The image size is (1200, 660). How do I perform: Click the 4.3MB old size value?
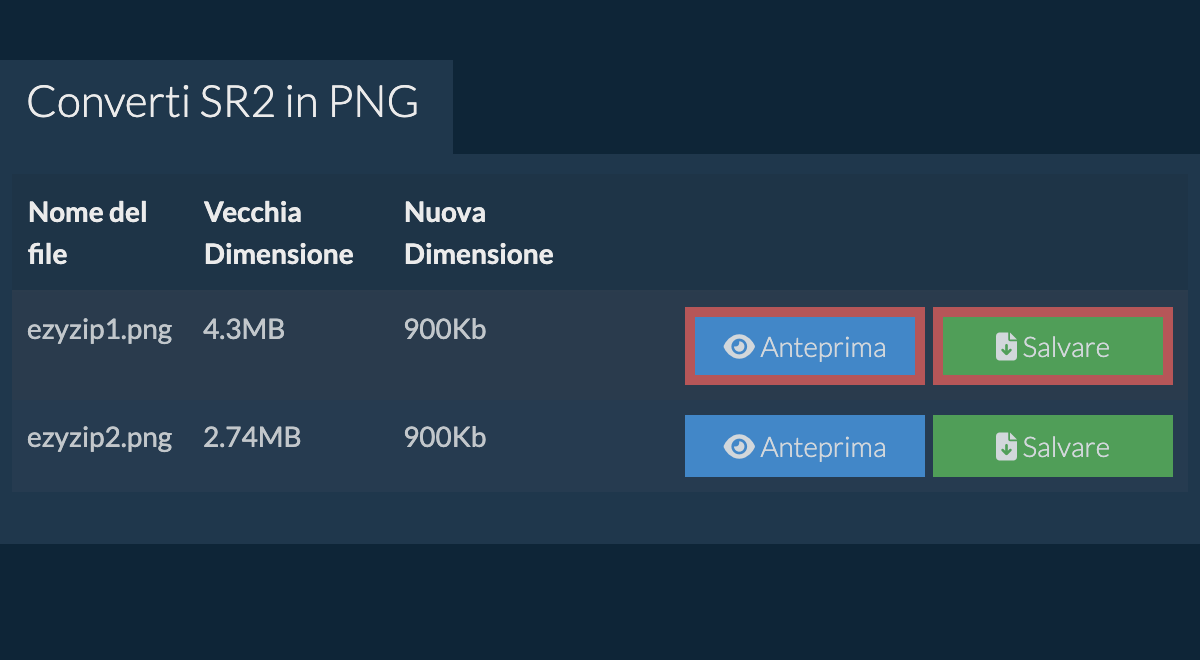pos(244,330)
